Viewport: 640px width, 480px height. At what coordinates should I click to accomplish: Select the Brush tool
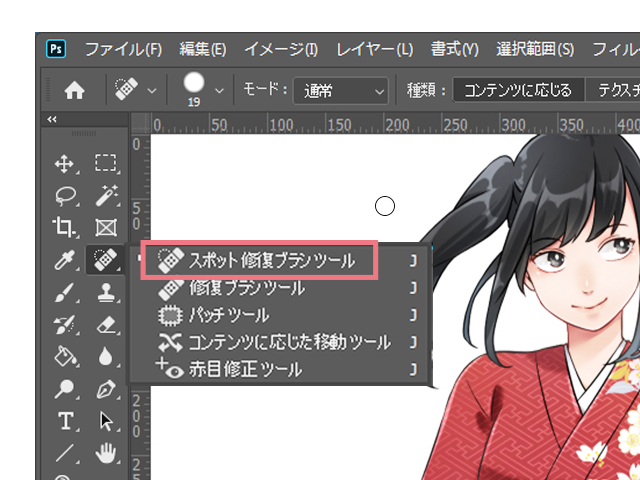click(x=65, y=293)
